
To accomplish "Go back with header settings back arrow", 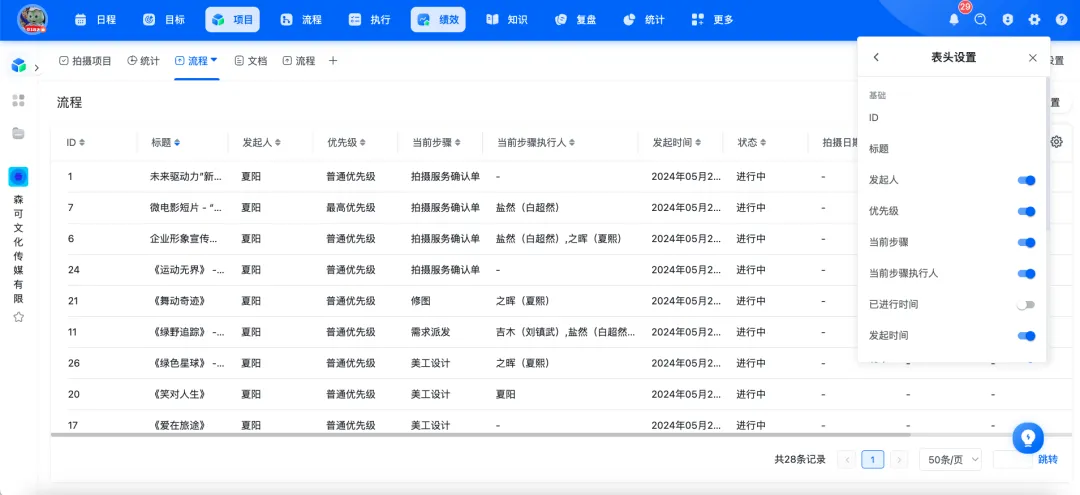I will [x=876, y=58].
